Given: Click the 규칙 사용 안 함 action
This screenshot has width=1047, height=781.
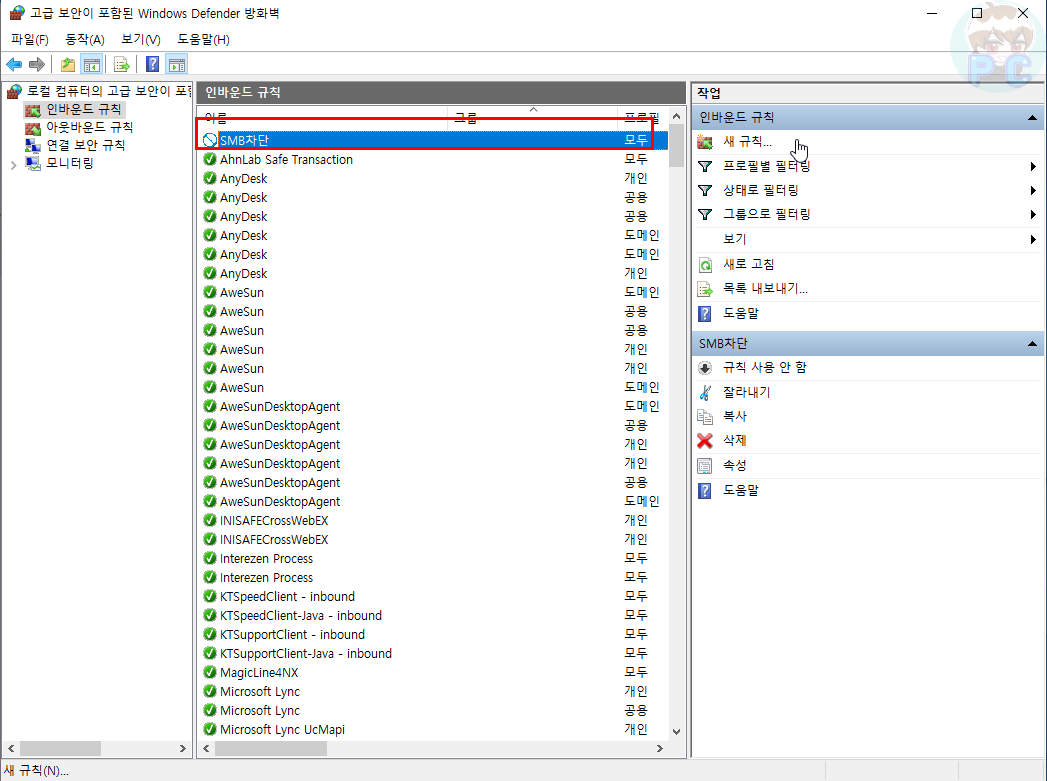Looking at the screenshot, I should point(765,368).
